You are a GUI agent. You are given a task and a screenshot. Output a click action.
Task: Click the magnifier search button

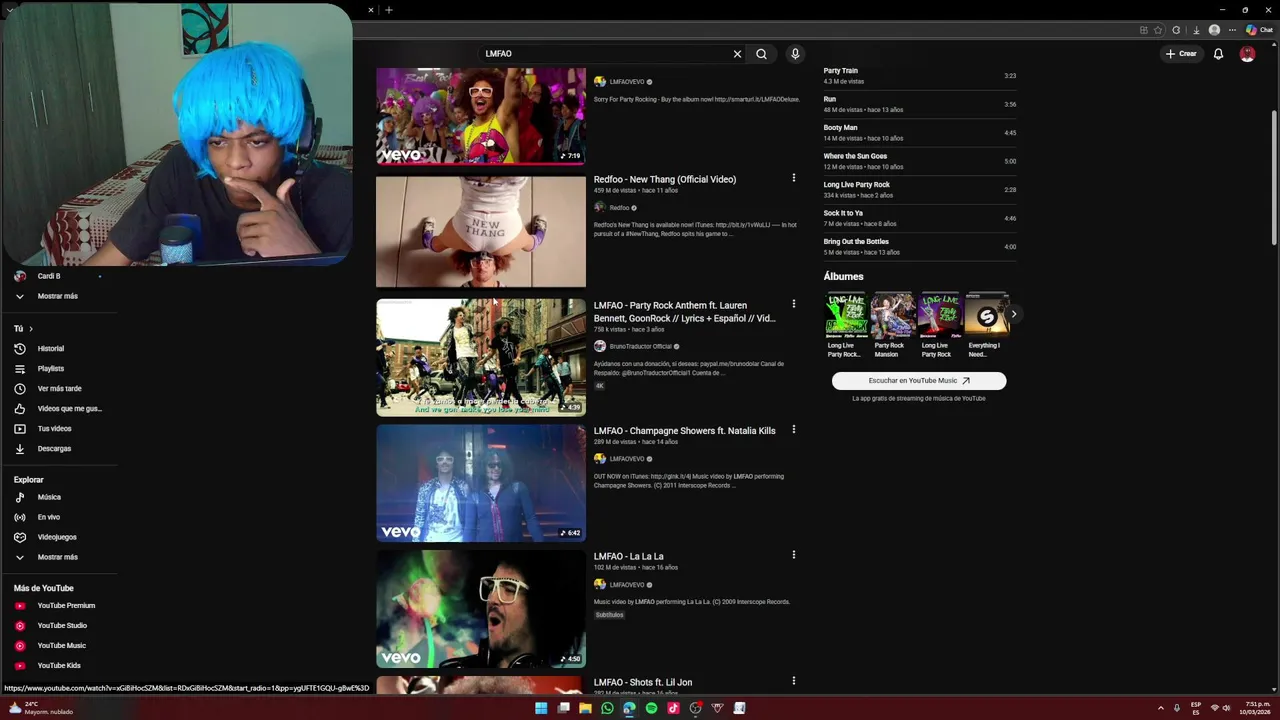coord(761,54)
